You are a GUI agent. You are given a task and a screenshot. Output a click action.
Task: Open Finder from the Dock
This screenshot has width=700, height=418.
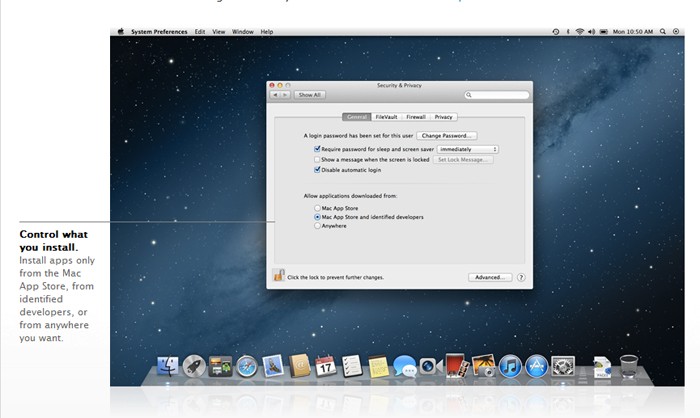168,366
